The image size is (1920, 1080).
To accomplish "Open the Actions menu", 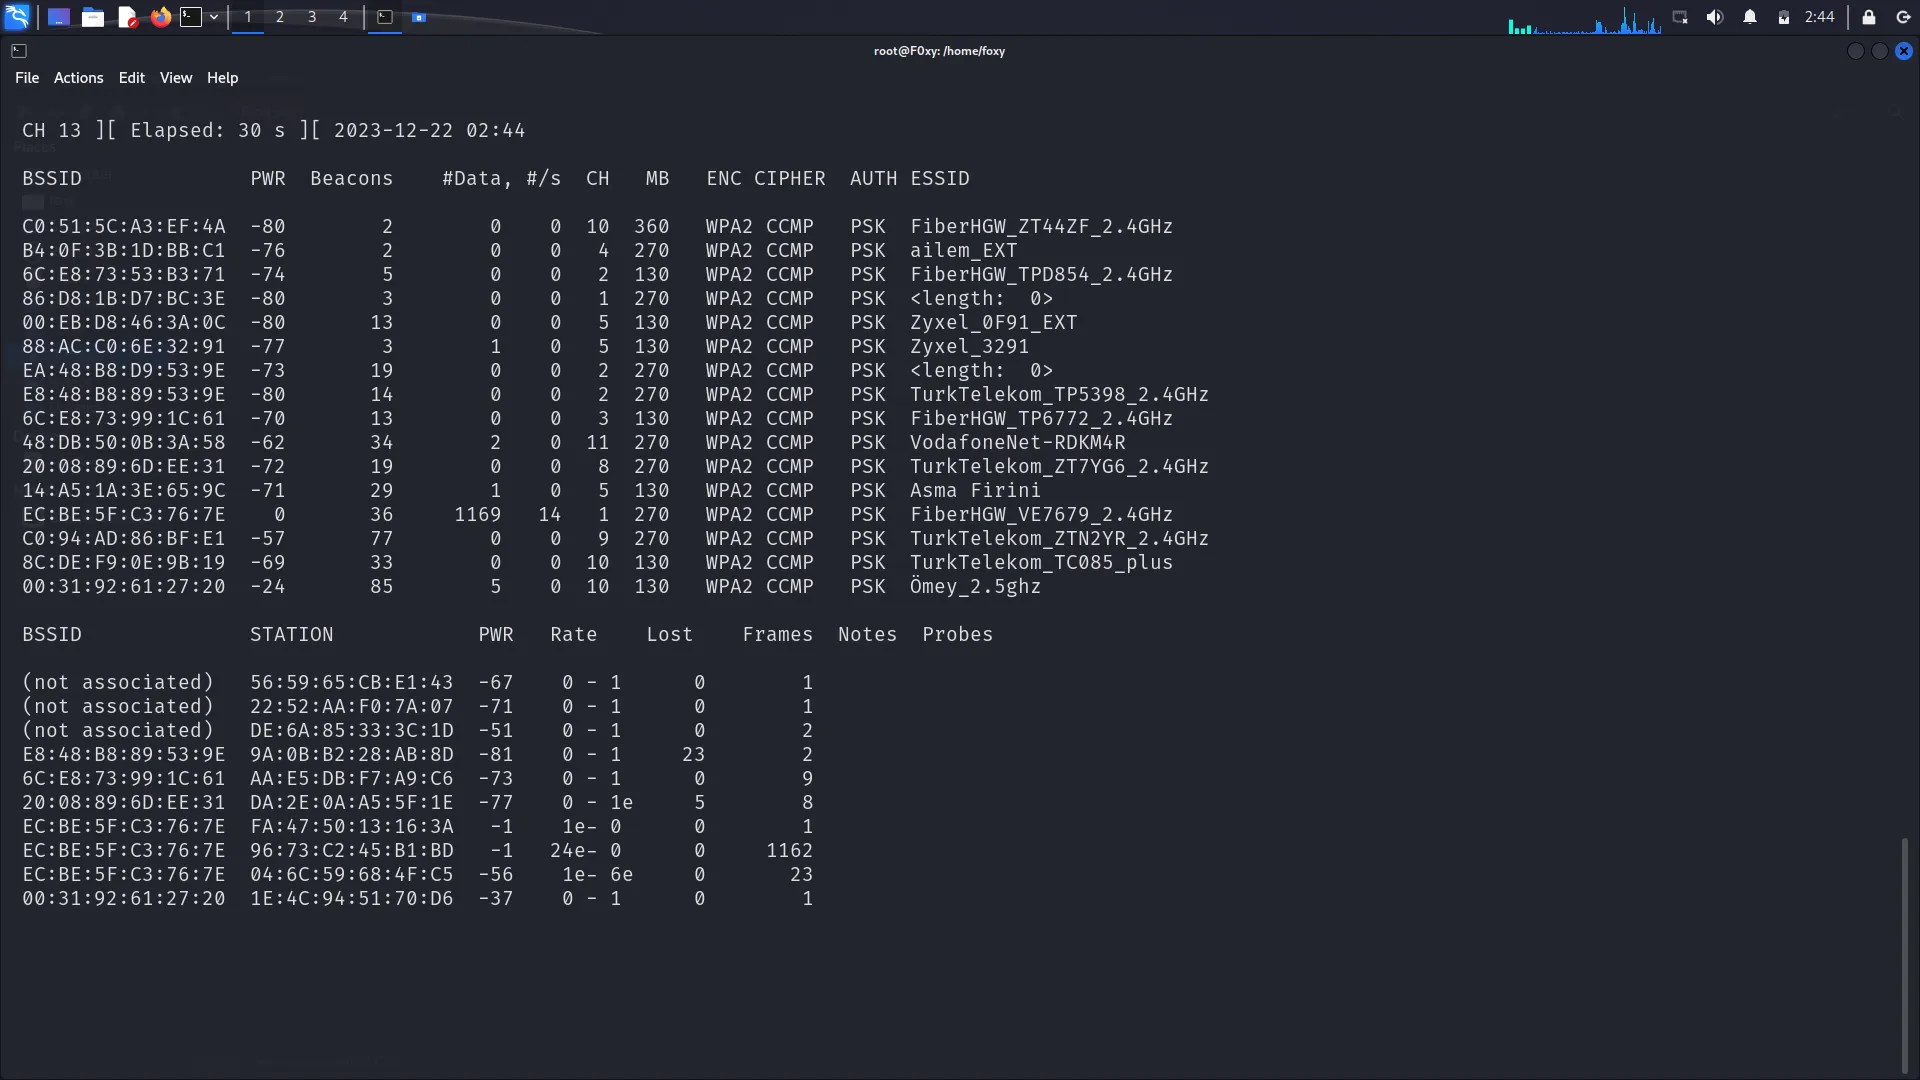I will coord(79,78).
